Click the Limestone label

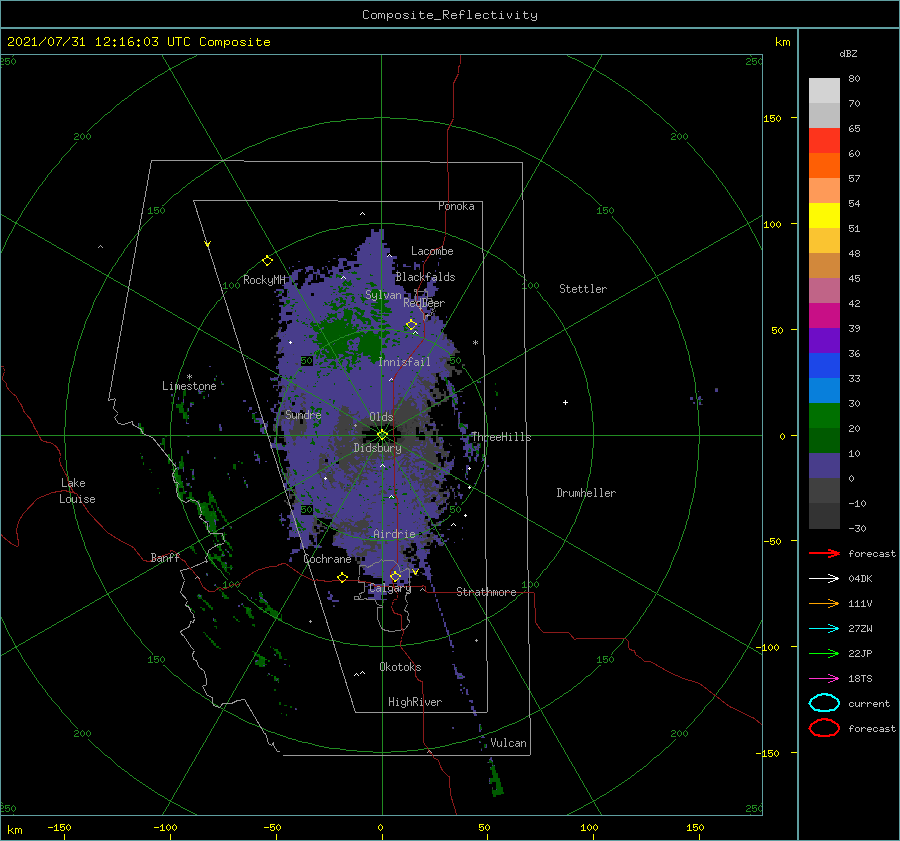pyautogui.click(x=189, y=386)
